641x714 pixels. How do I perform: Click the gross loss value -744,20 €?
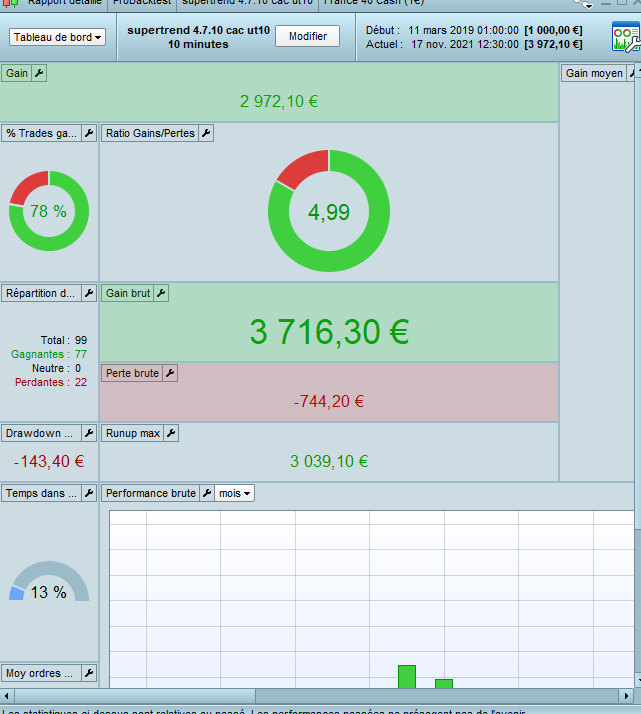pyautogui.click(x=329, y=401)
